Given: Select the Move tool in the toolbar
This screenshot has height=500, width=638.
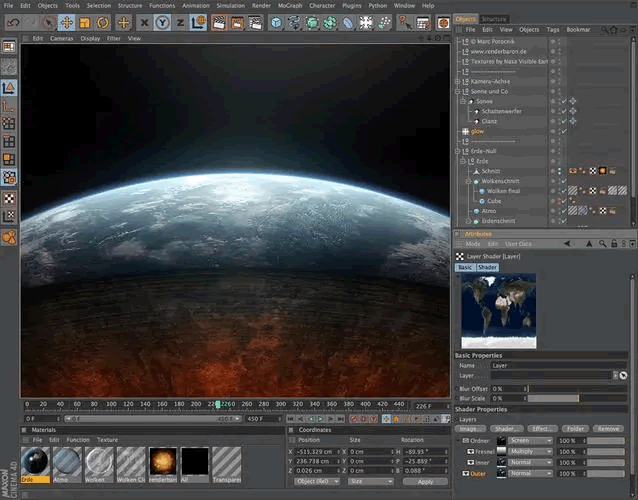Looking at the screenshot, I should tap(66, 22).
